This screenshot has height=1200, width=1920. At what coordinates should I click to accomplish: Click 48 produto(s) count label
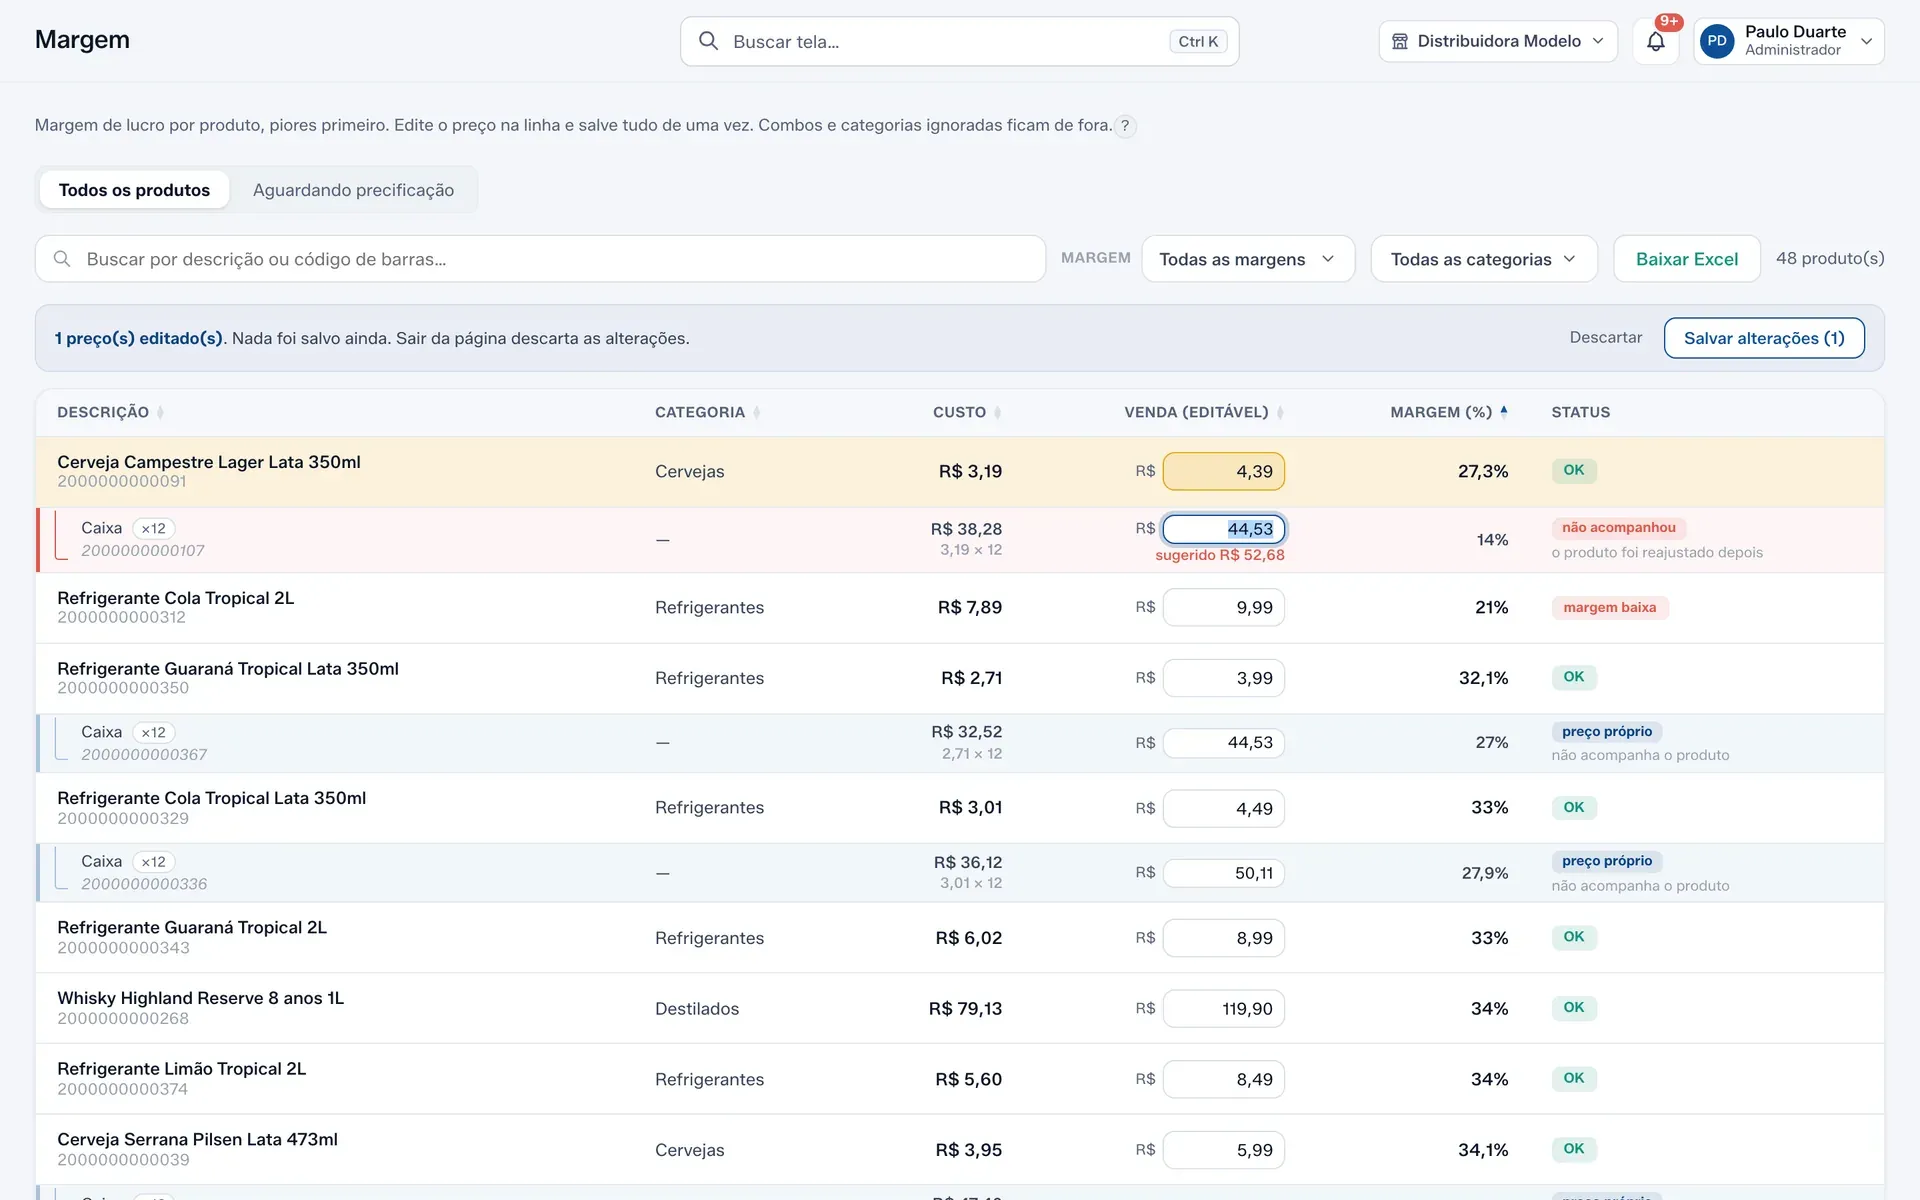[x=1829, y=258]
